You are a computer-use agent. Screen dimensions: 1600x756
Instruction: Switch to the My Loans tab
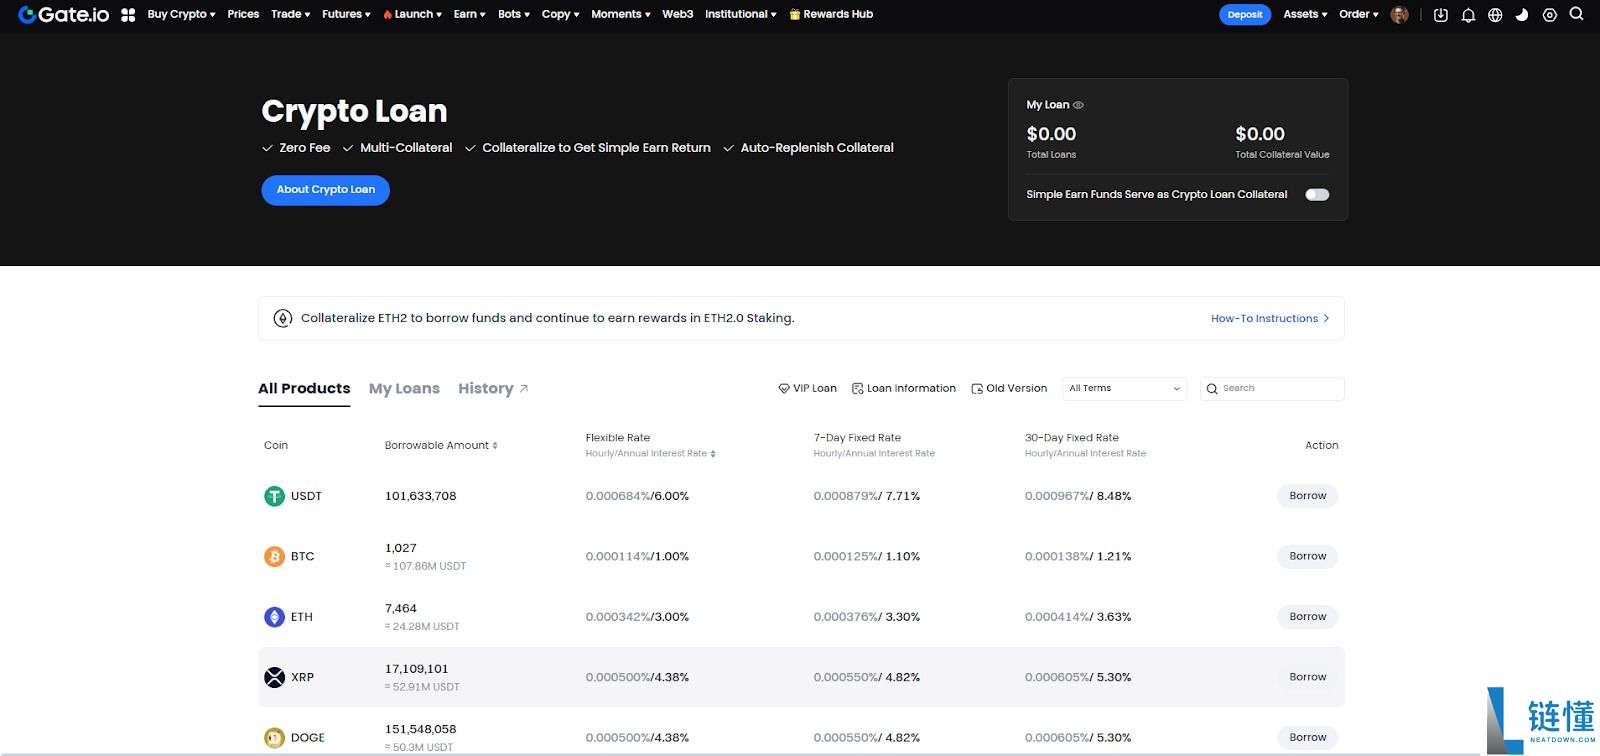(404, 388)
